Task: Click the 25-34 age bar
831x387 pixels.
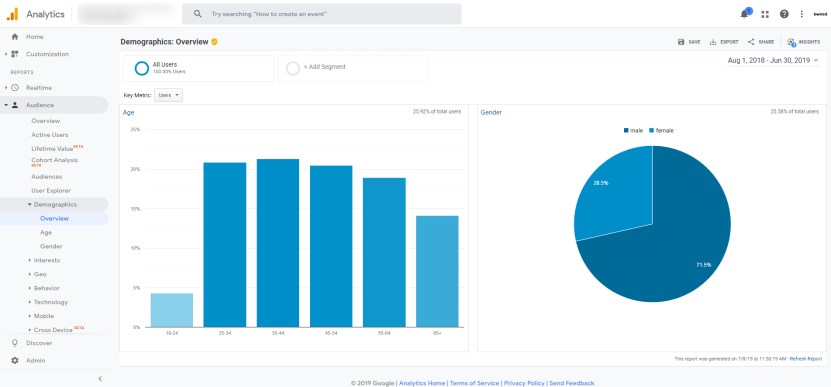Action: [x=225, y=245]
